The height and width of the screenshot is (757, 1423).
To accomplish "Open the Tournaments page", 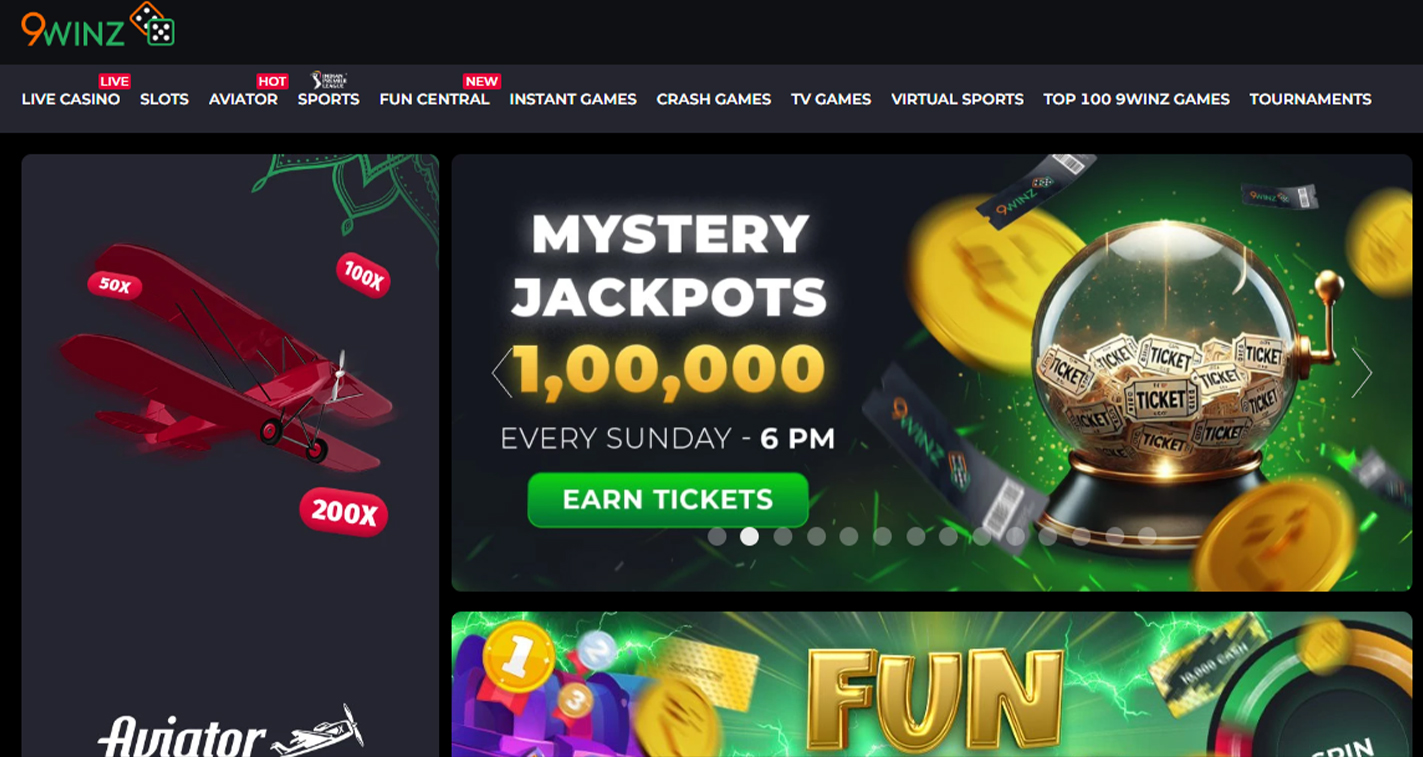I will click(x=1310, y=99).
